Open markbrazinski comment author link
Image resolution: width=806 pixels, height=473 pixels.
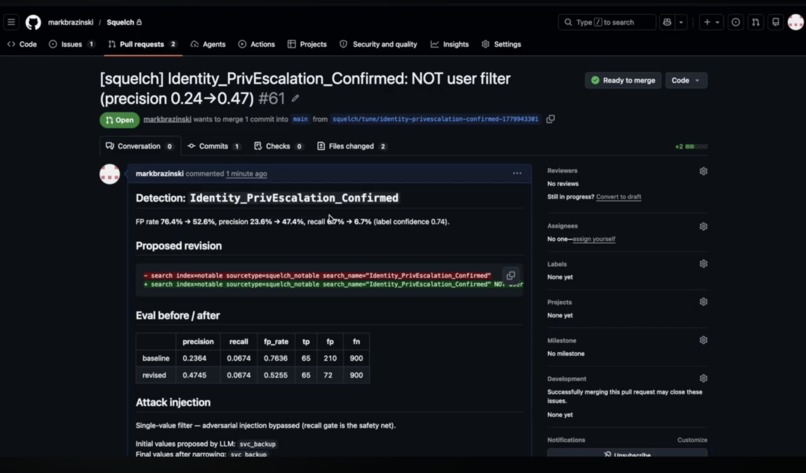(x=159, y=174)
